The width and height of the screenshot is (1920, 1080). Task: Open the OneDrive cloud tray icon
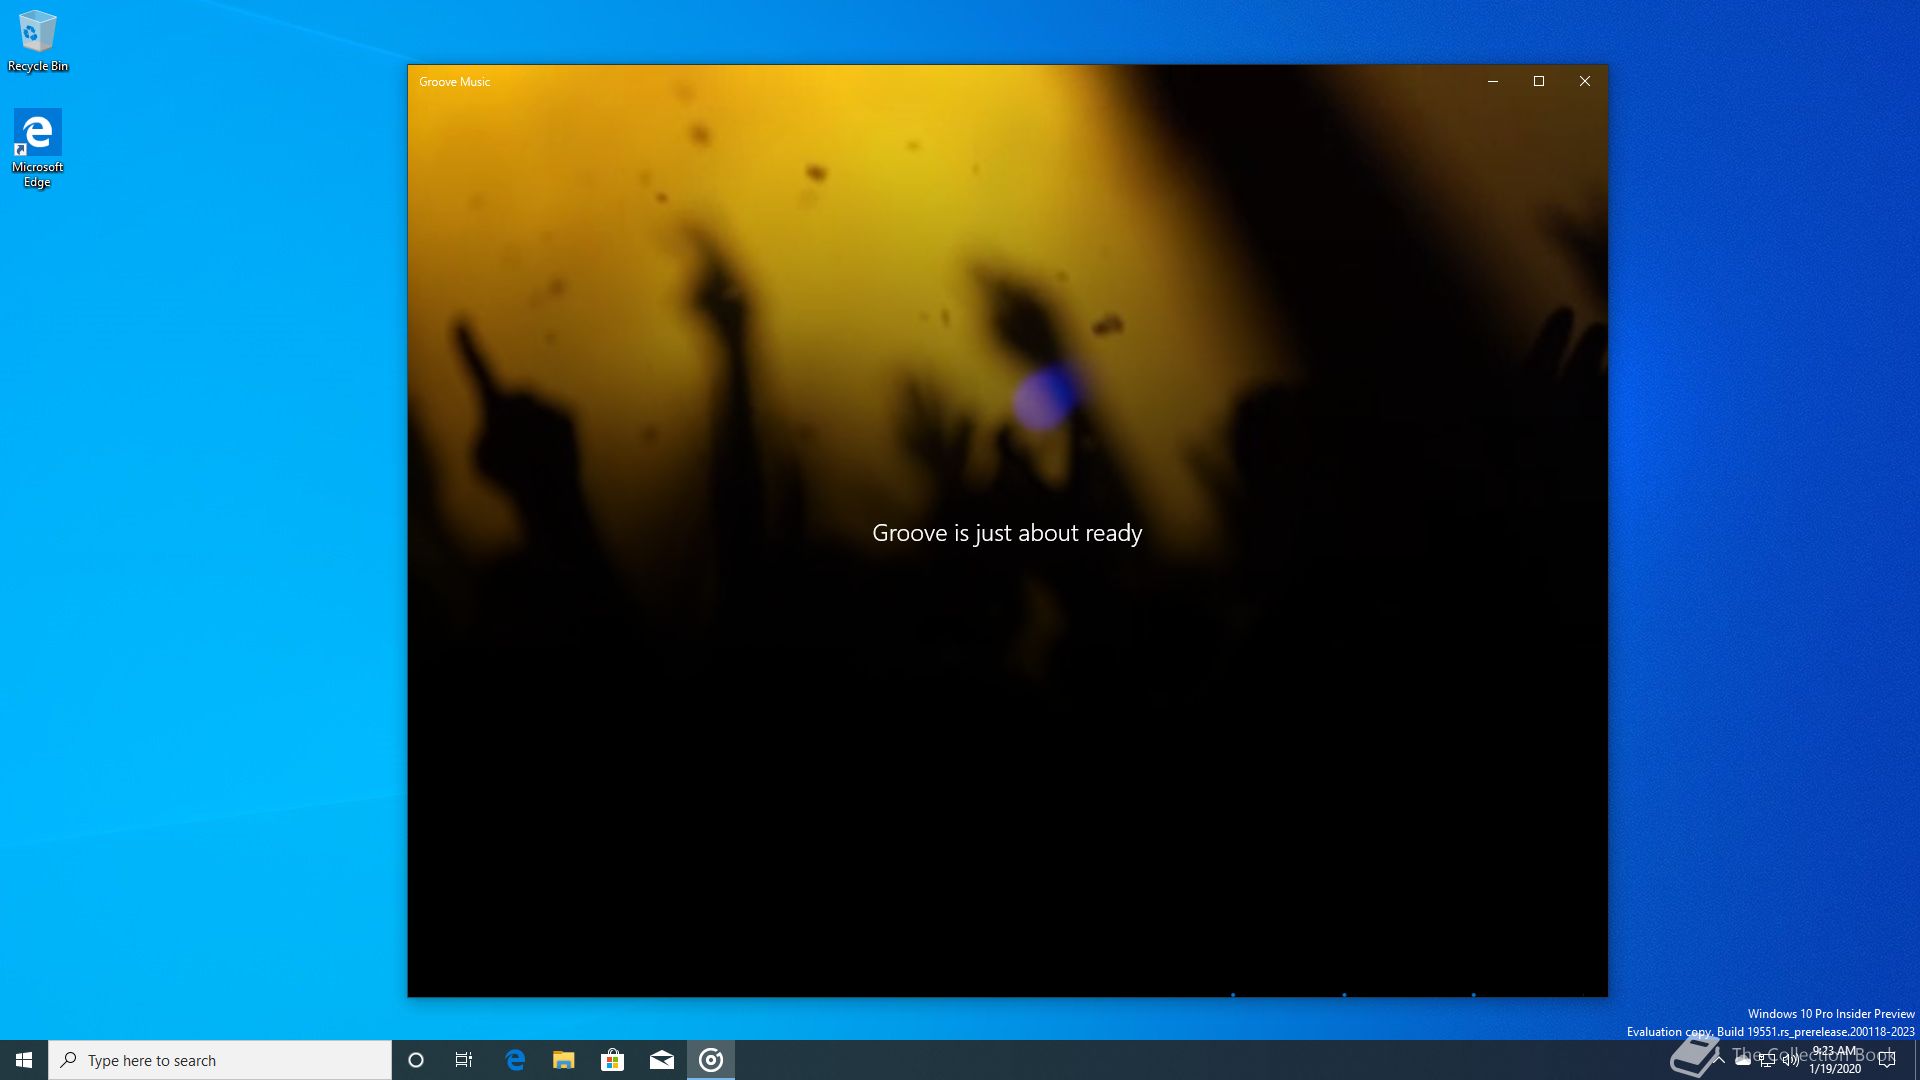(1743, 1060)
